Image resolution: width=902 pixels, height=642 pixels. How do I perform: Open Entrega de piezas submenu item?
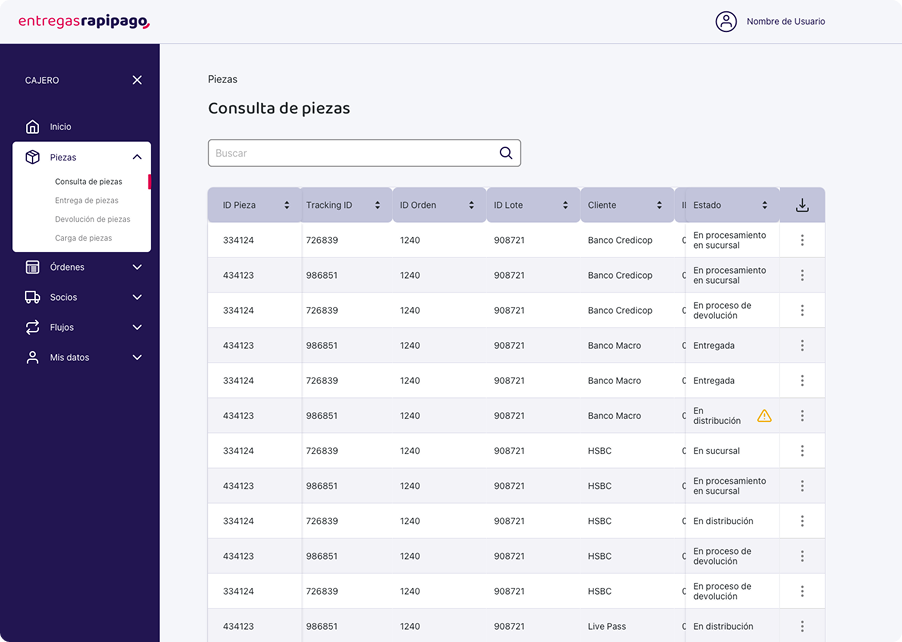coord(86,200)
